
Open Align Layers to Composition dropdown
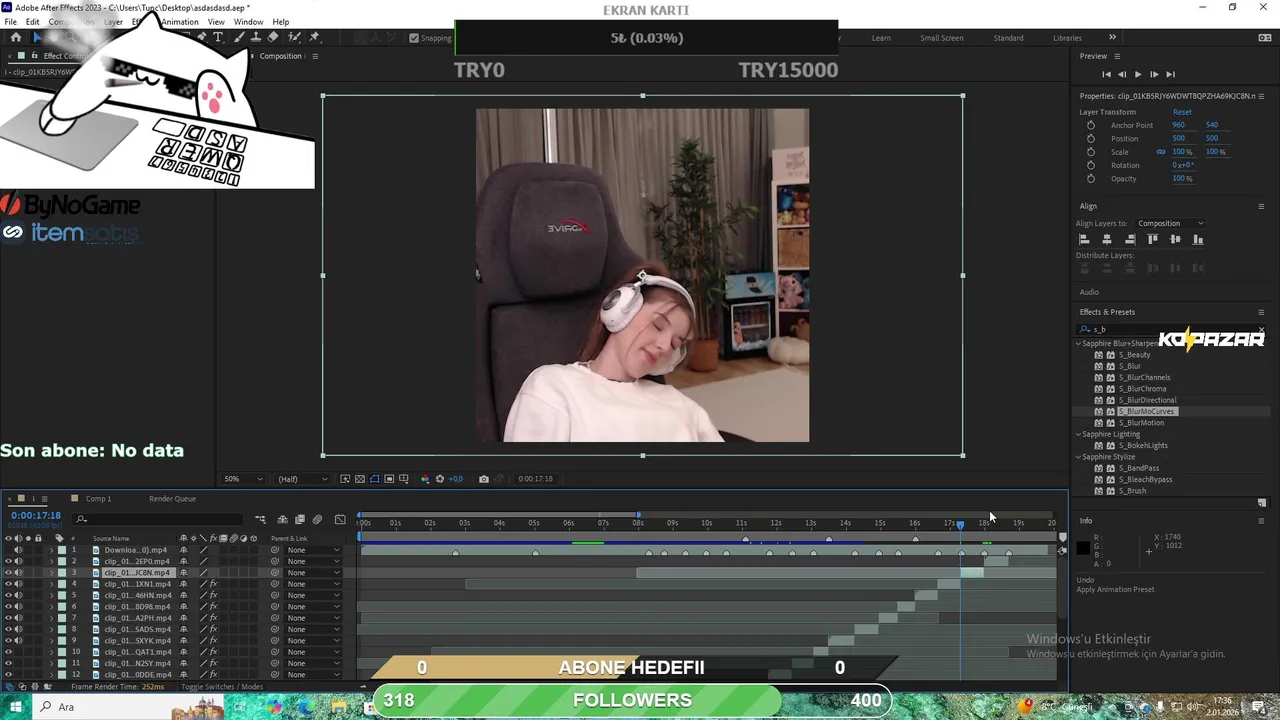[1170, 223]
